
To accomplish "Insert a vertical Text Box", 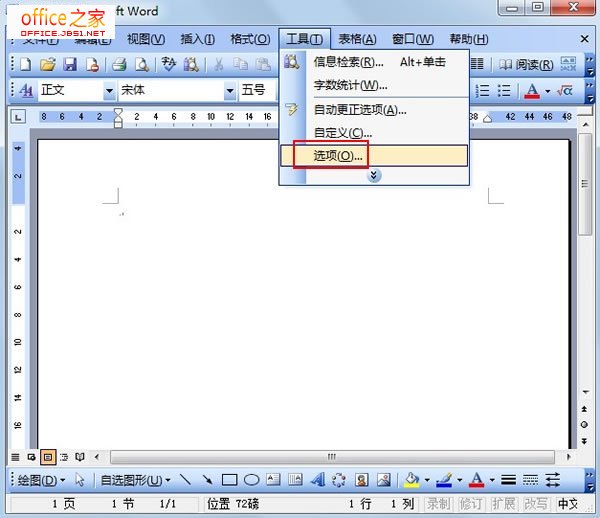I will pos(295,479).
